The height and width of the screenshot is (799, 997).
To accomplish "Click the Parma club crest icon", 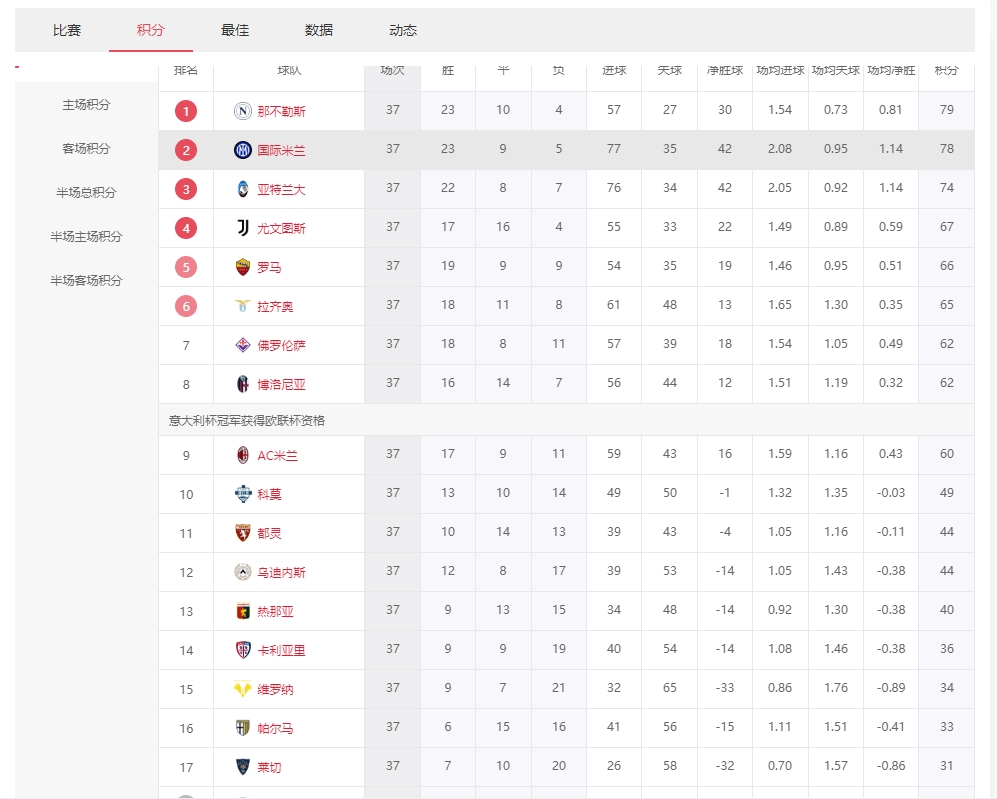I will [242, 728].
